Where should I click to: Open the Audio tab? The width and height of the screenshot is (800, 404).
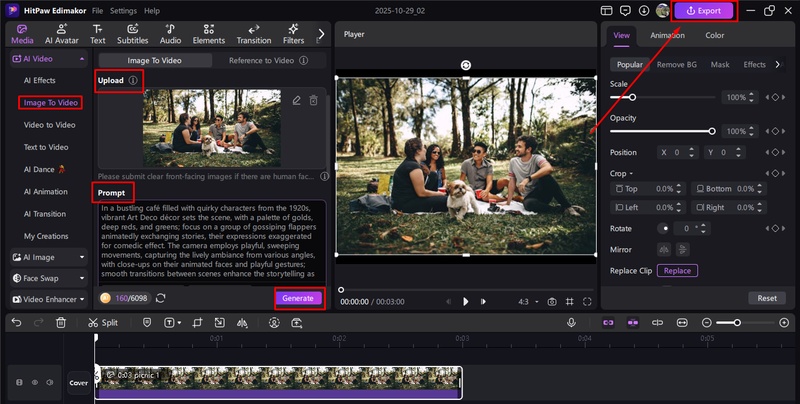click(x=170, y=34)
